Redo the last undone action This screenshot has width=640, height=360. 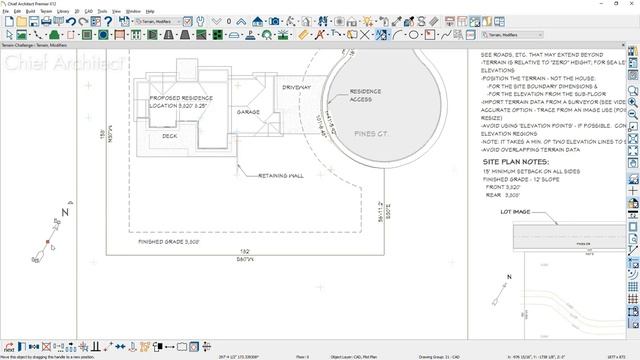[x=83, y=21]
